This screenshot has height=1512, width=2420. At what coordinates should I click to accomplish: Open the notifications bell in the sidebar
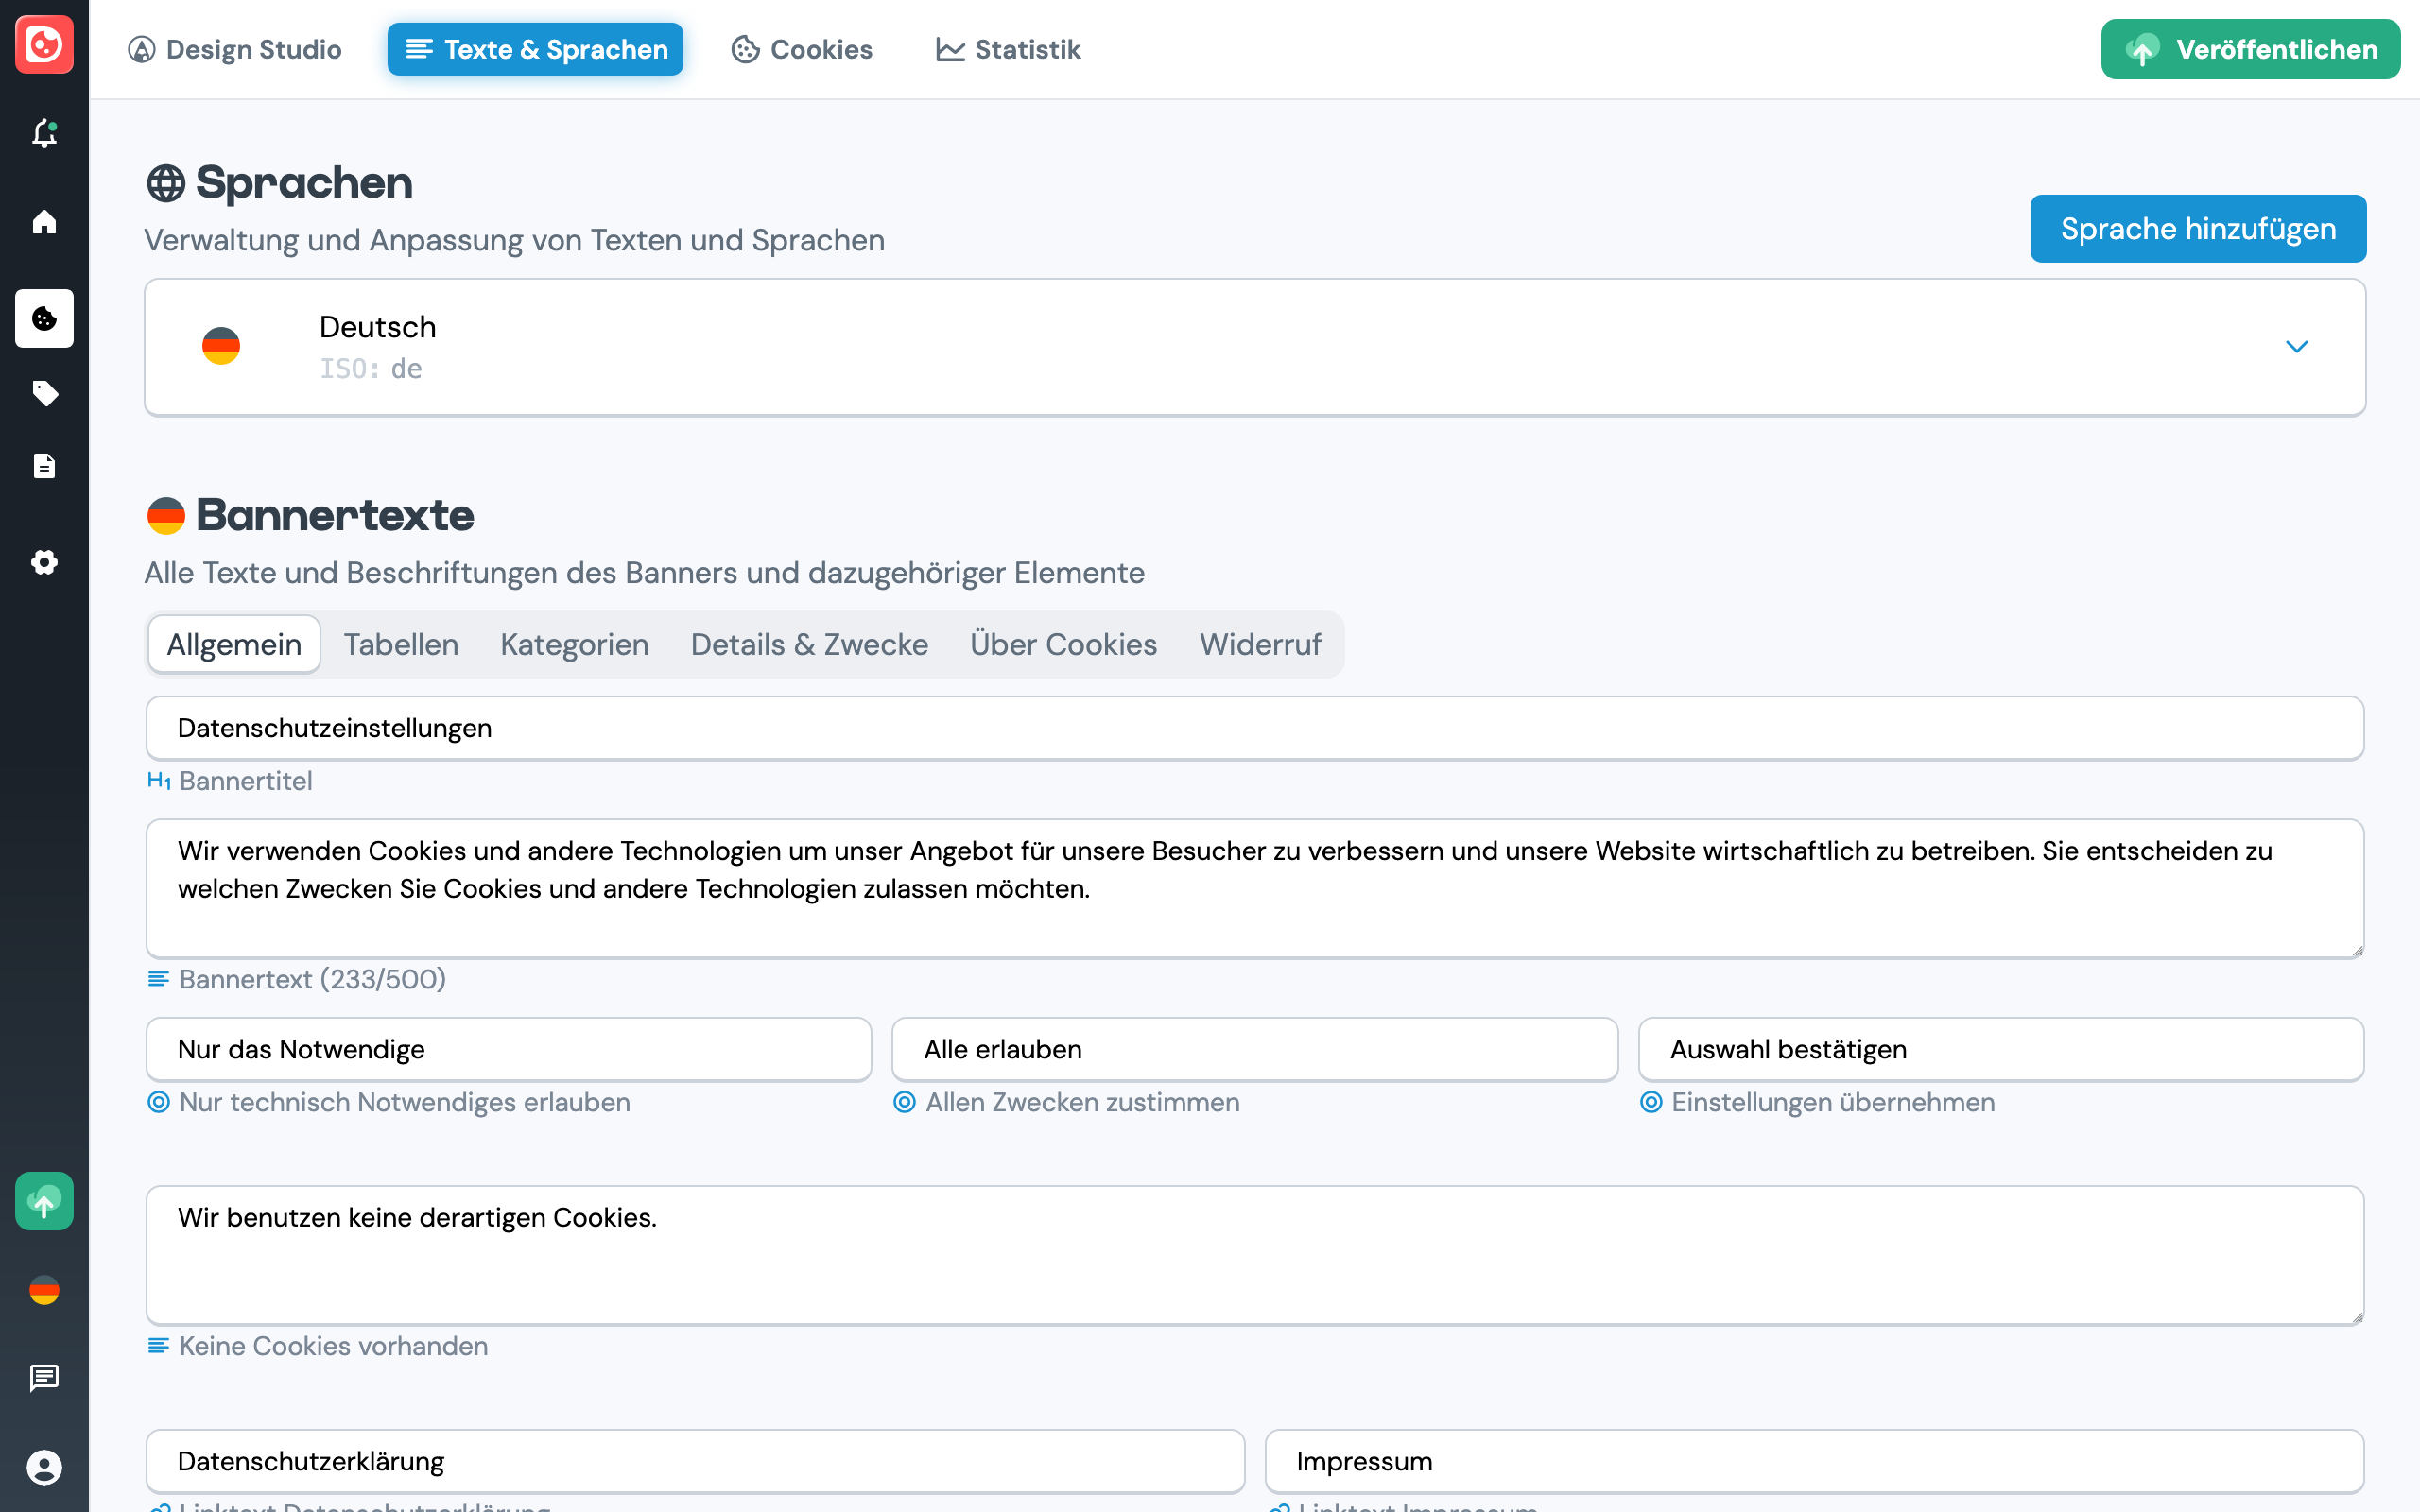click(44, 134)
